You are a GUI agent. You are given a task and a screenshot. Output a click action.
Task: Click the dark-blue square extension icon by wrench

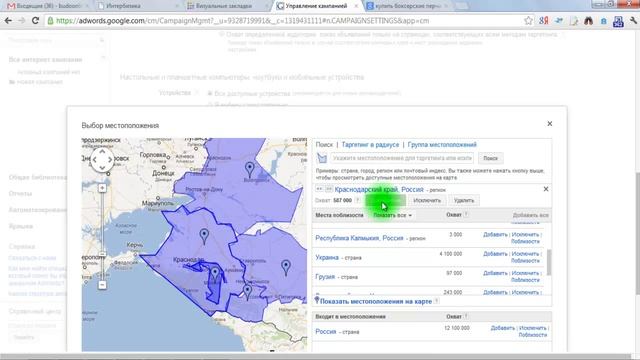pyautogui.click(x=618, y=21)
